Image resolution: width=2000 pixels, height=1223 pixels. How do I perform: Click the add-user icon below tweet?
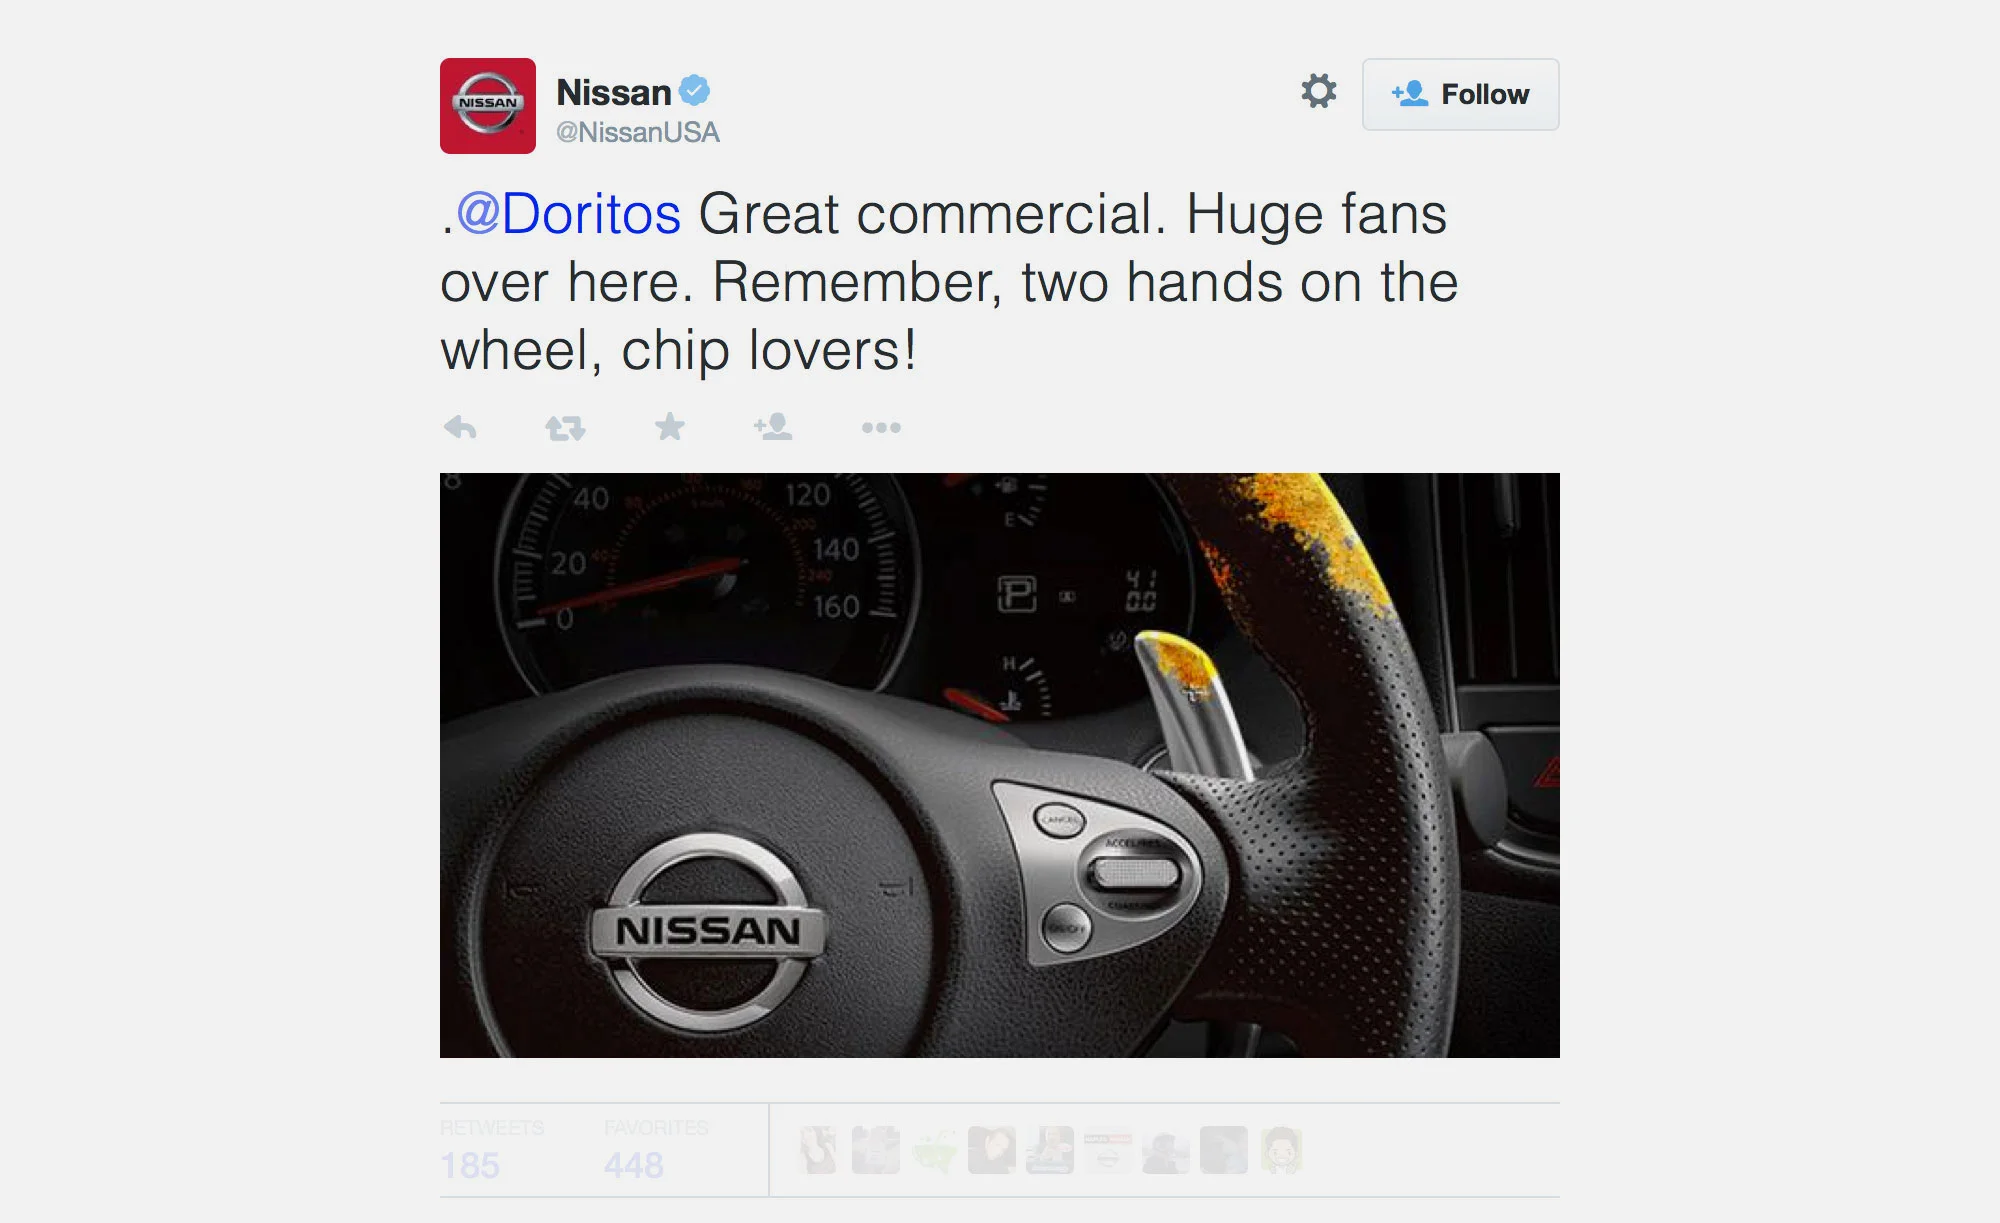pyautogui.click(x=773, y=427)
